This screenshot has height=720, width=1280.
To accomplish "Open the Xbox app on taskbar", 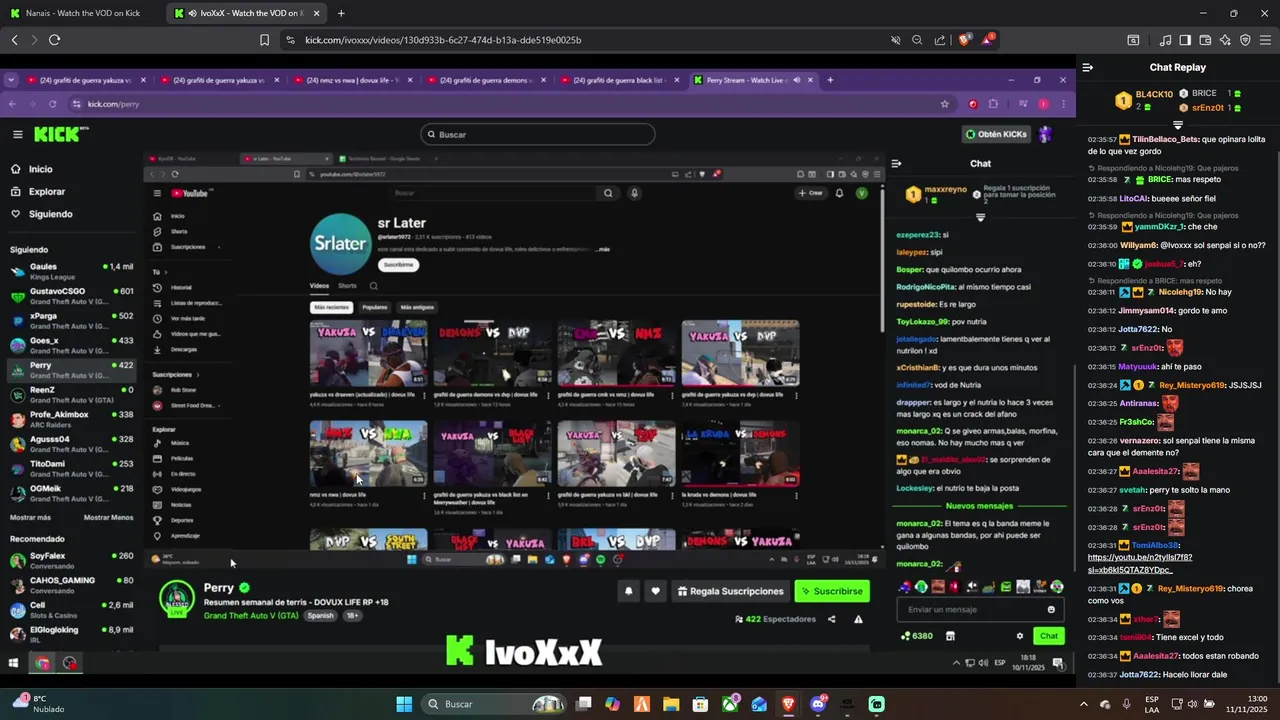I will (x=731, y=704).
